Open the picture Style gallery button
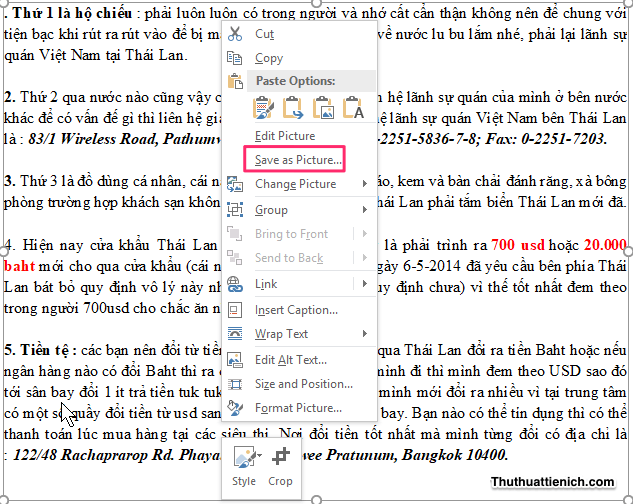633x504 pixels. pos(244,467)
